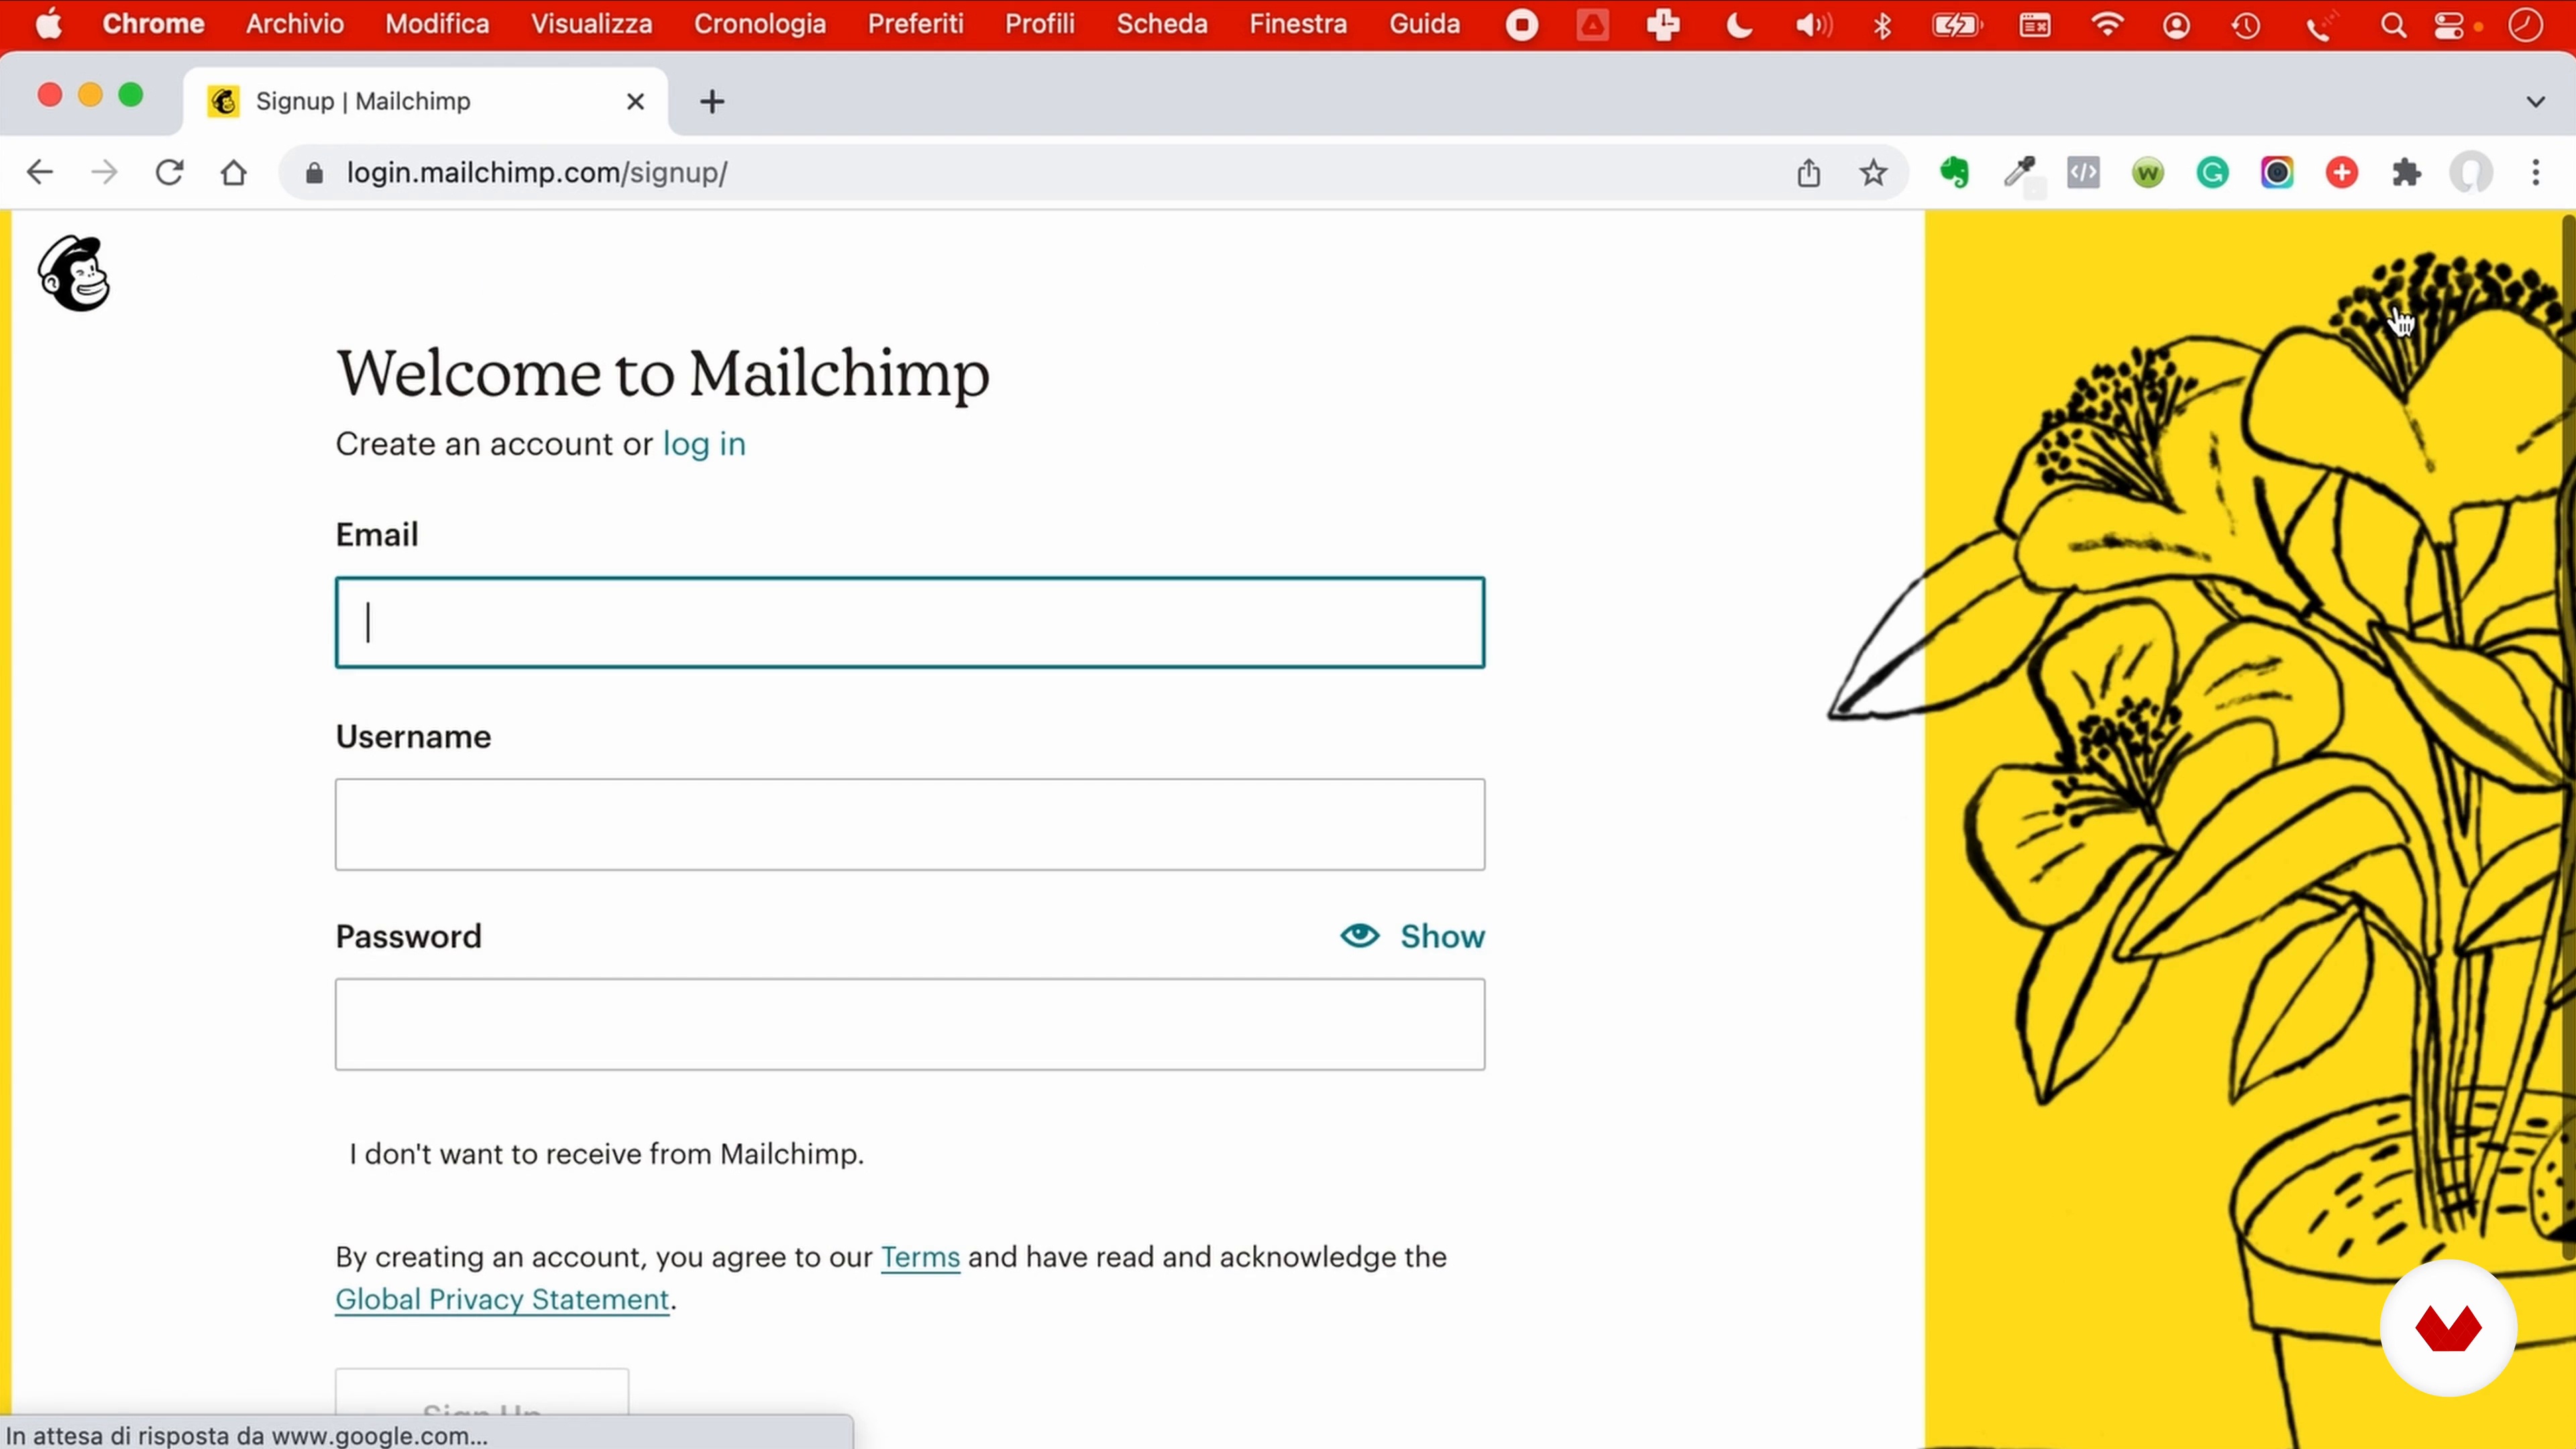Click the address bar URL

point(537,172)
